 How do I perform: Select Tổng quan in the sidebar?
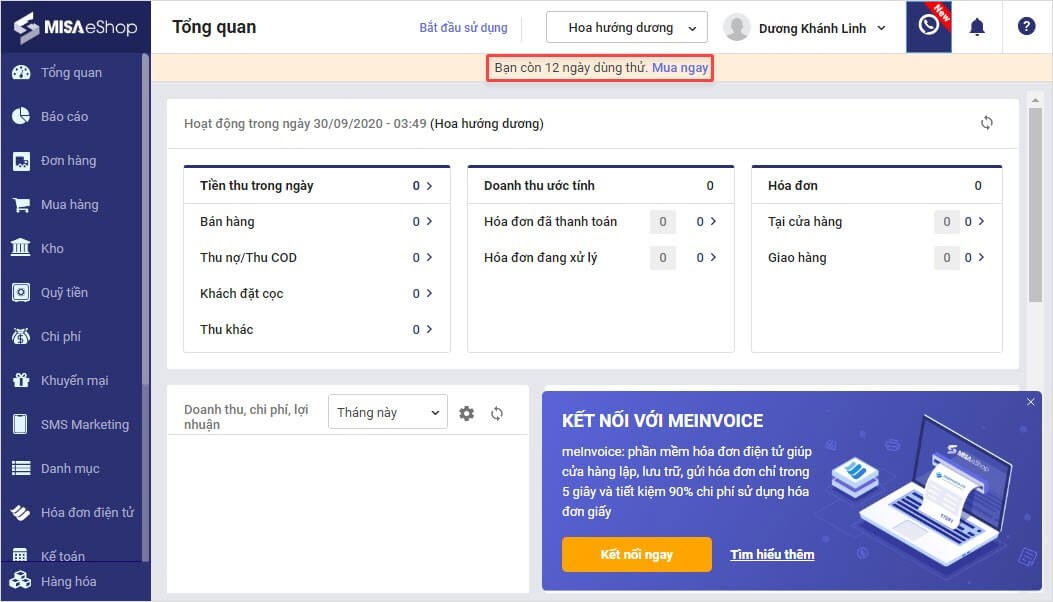(x=62, y=72)
